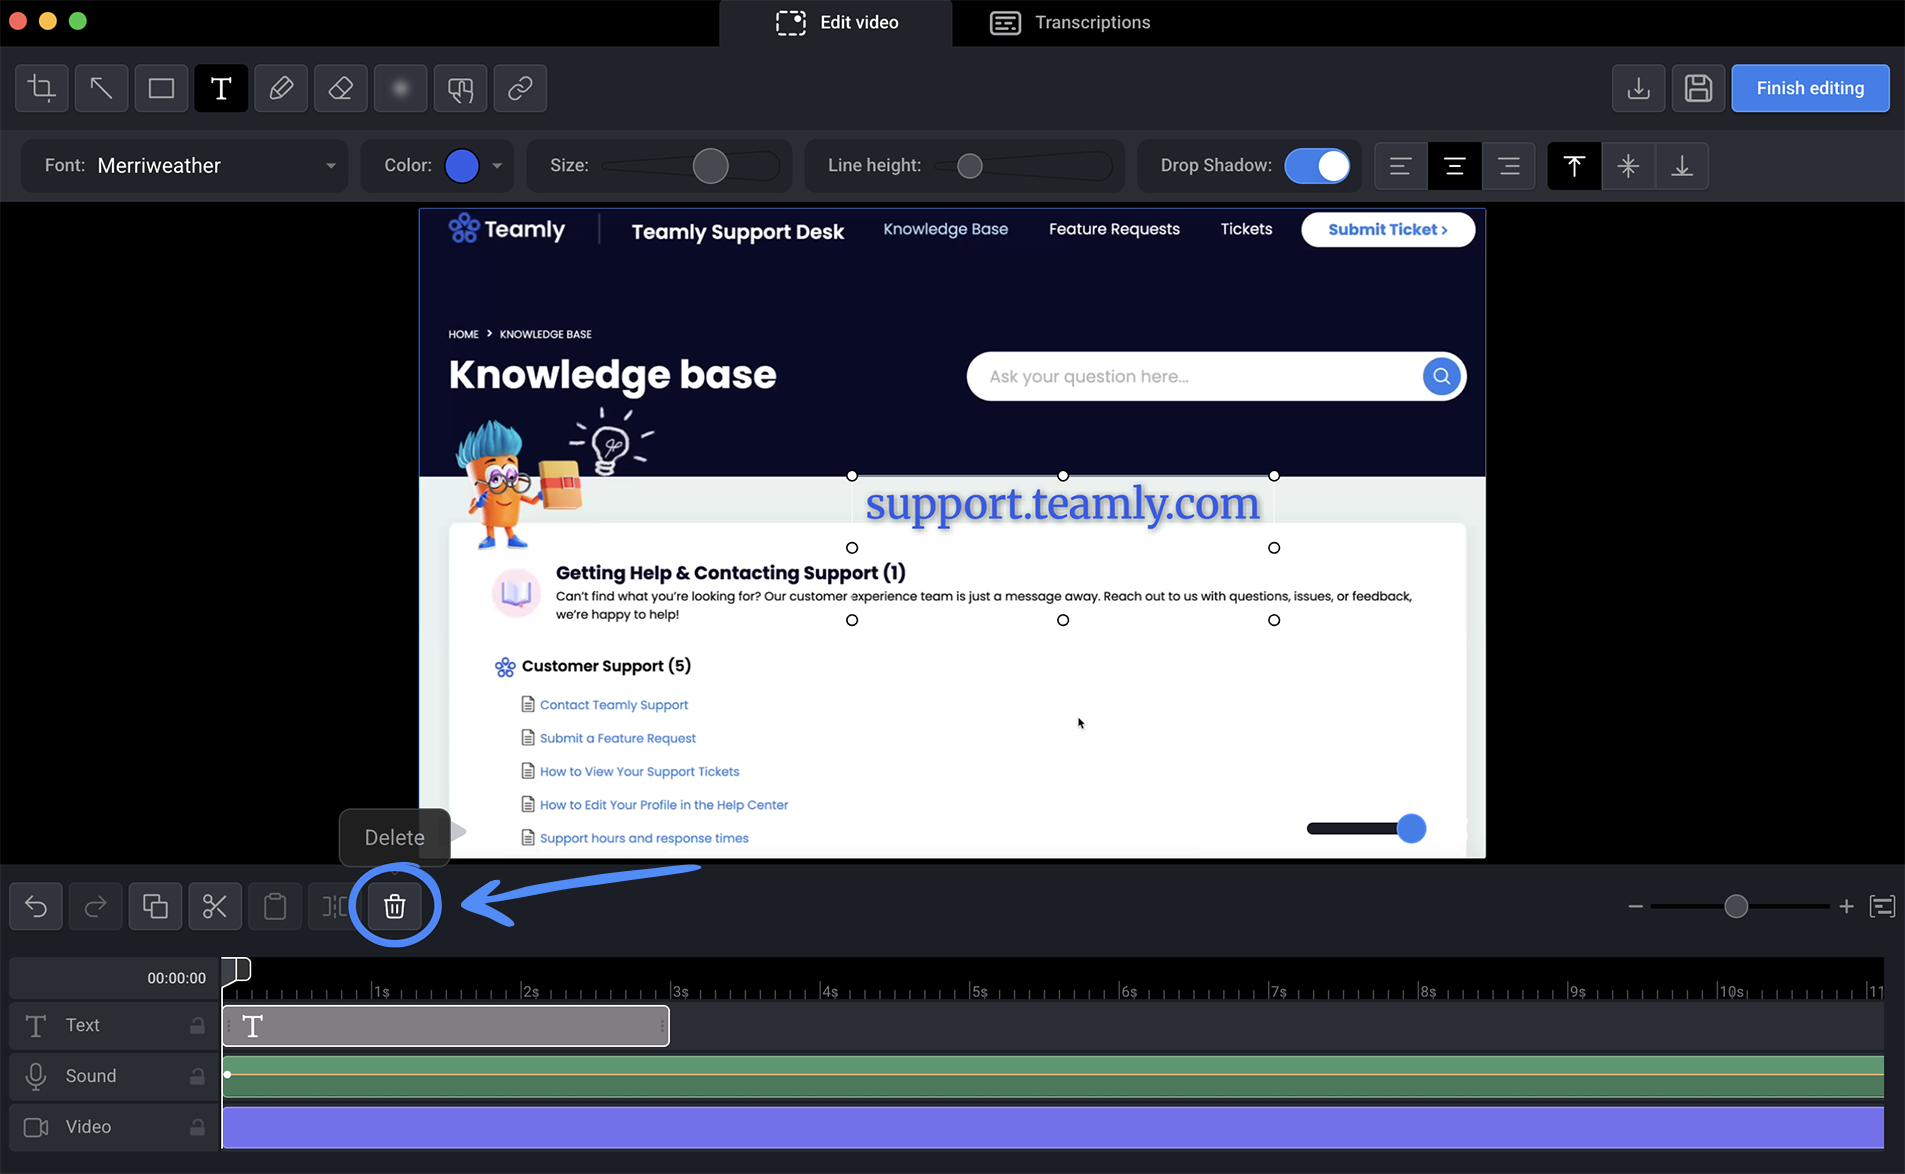This screenshot has height=1174, width=1905.
Task: Click the 00:00:00 timecode display
Action: (x=176, y=978)
